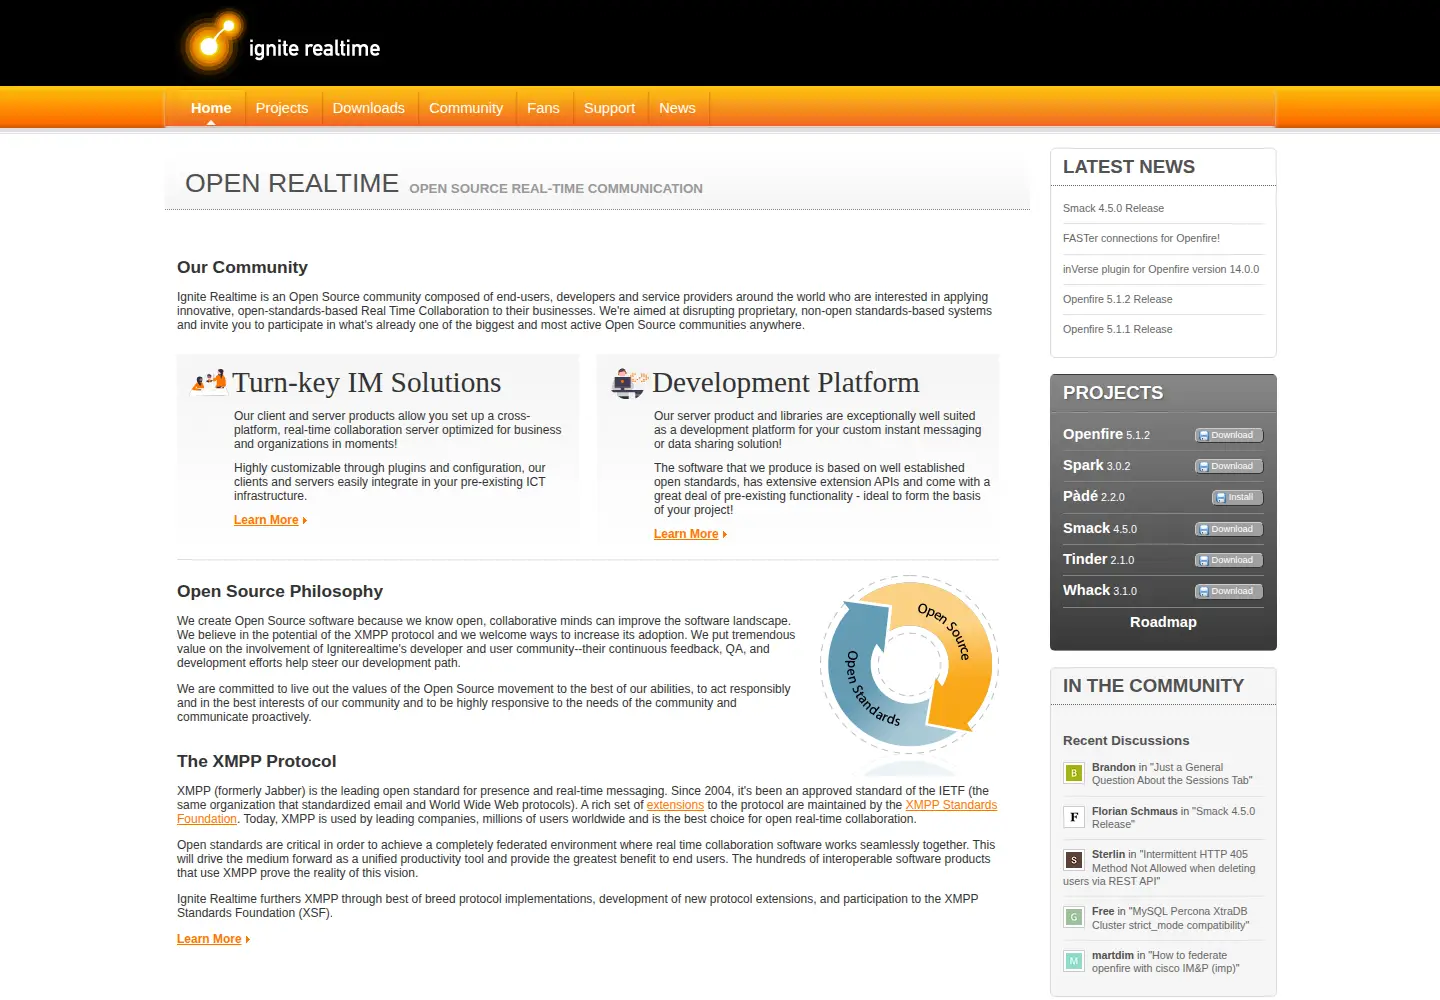Download Smack 4.5.0

(1229, 529)
